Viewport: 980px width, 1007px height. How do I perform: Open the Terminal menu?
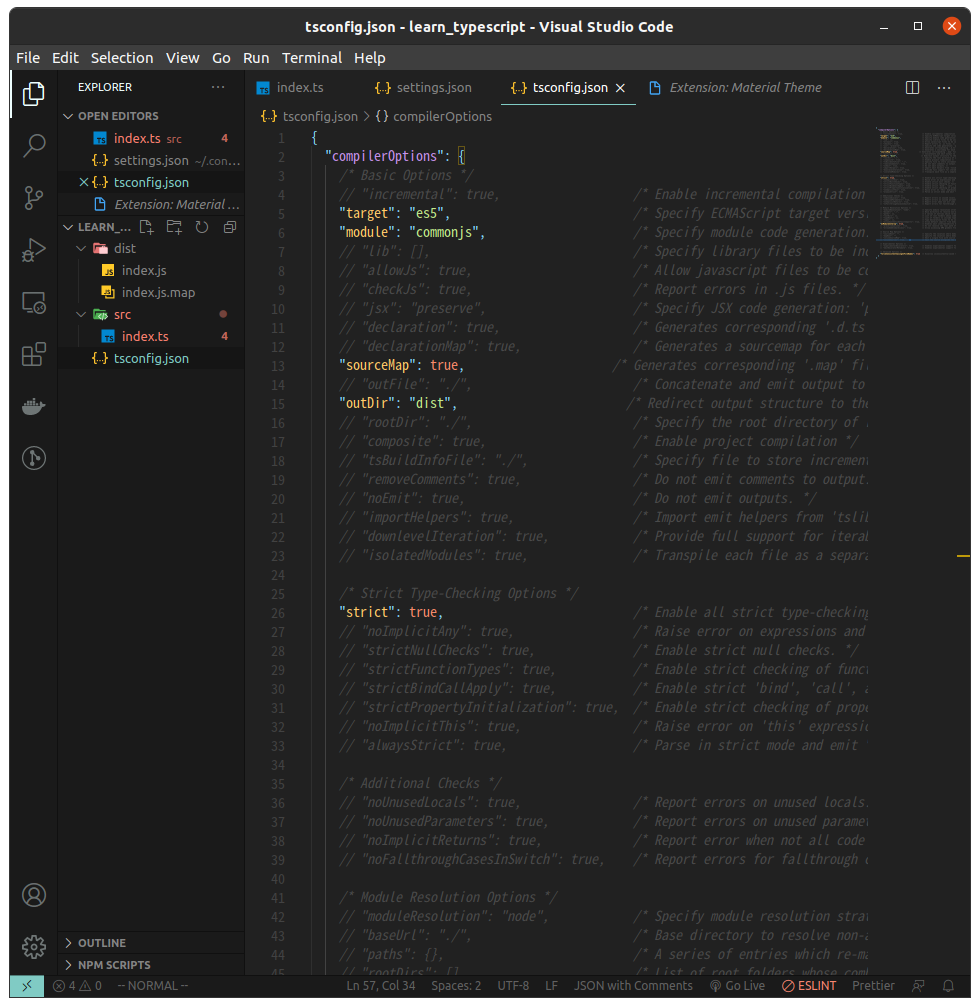(x=311, y=58)
